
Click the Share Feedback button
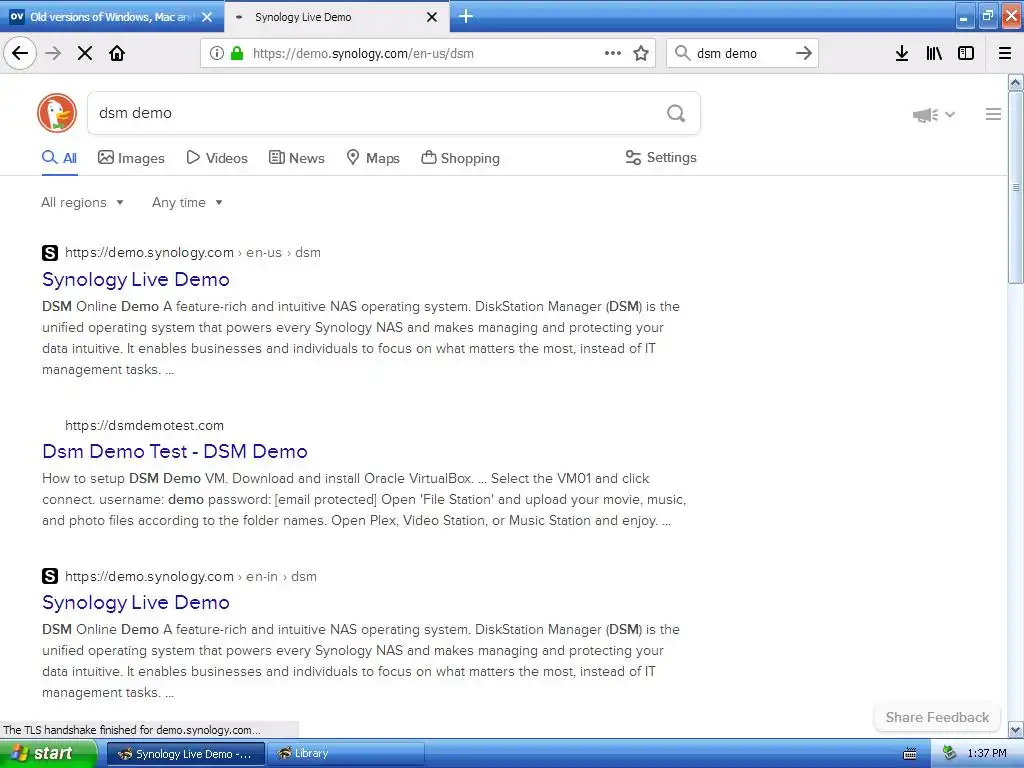point(937,717)
